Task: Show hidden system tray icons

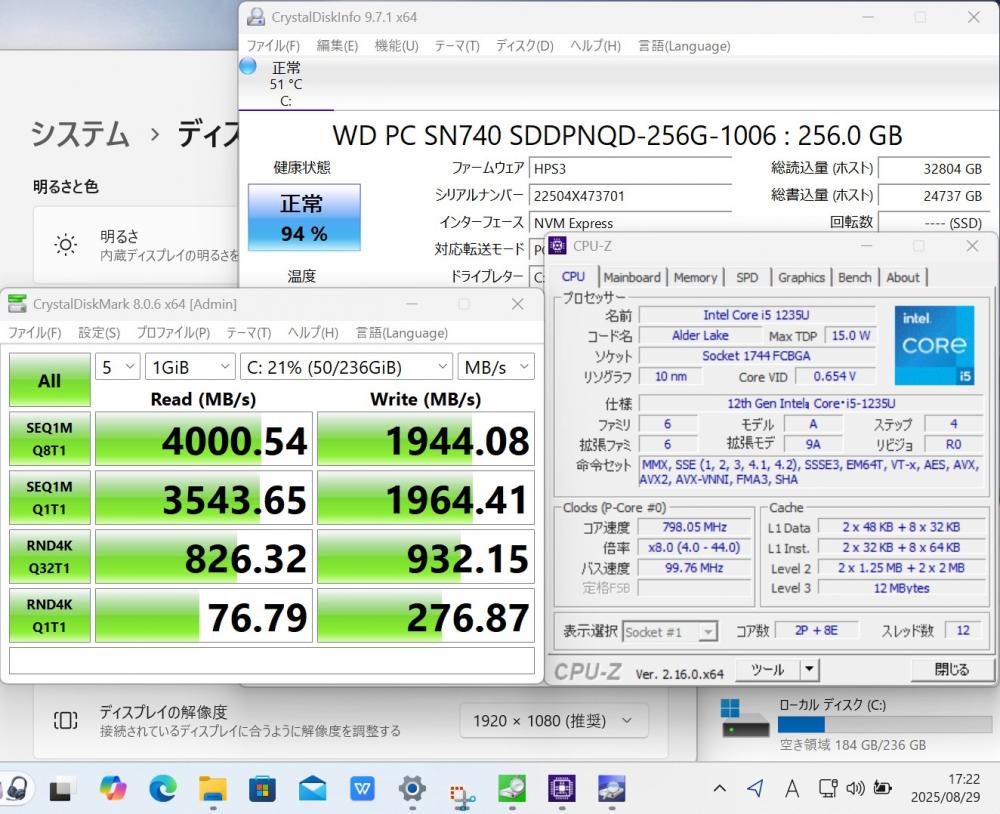Action: tap(719, 788)
